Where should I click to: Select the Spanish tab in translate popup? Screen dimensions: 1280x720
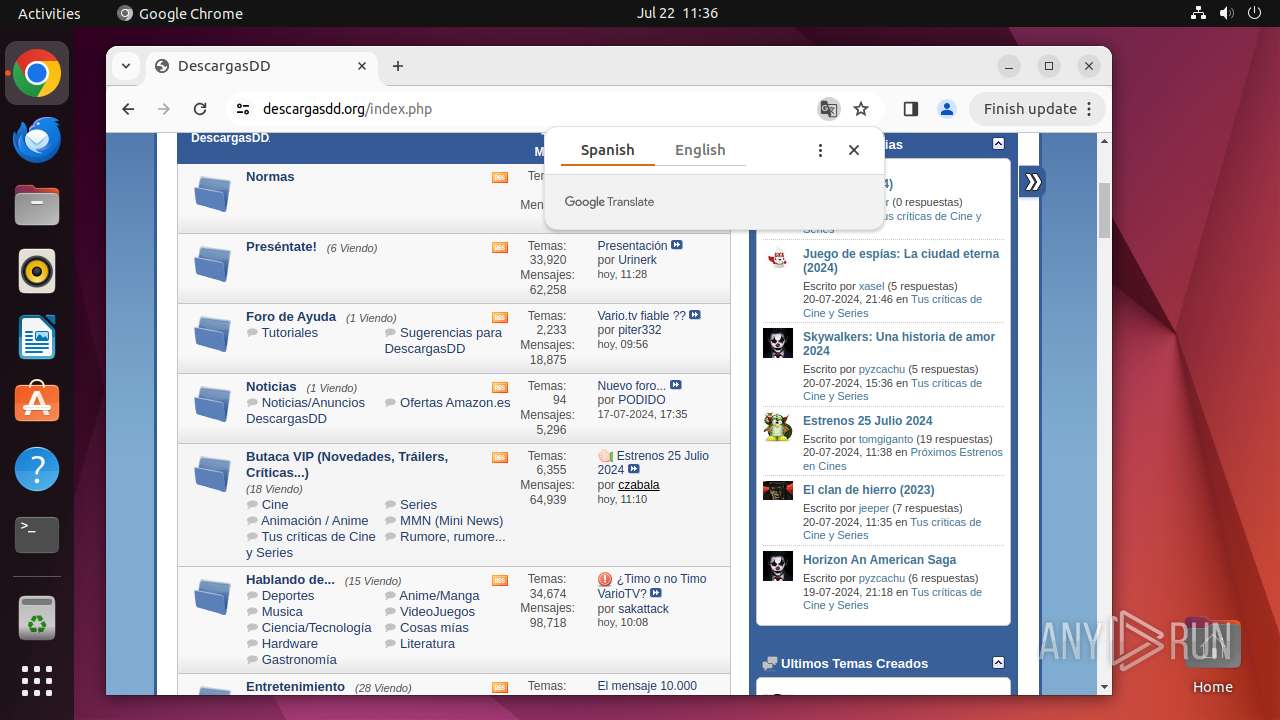pos(607,150)
